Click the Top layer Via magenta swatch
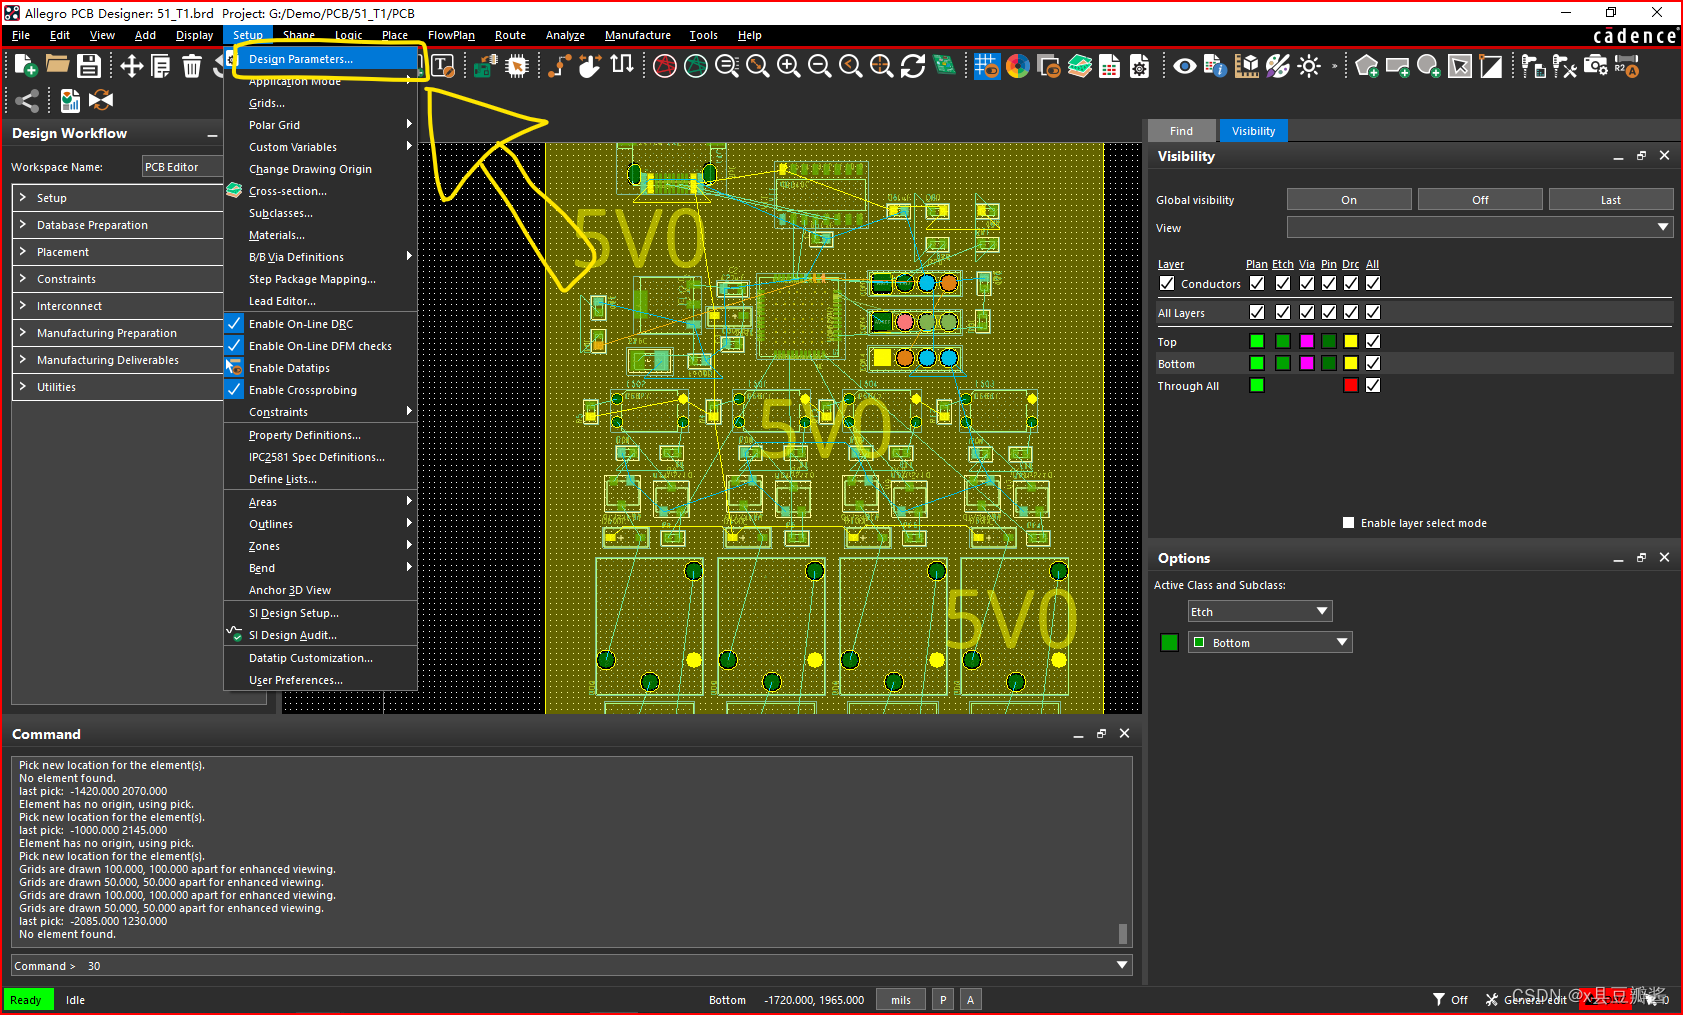 coord(1307,341)
